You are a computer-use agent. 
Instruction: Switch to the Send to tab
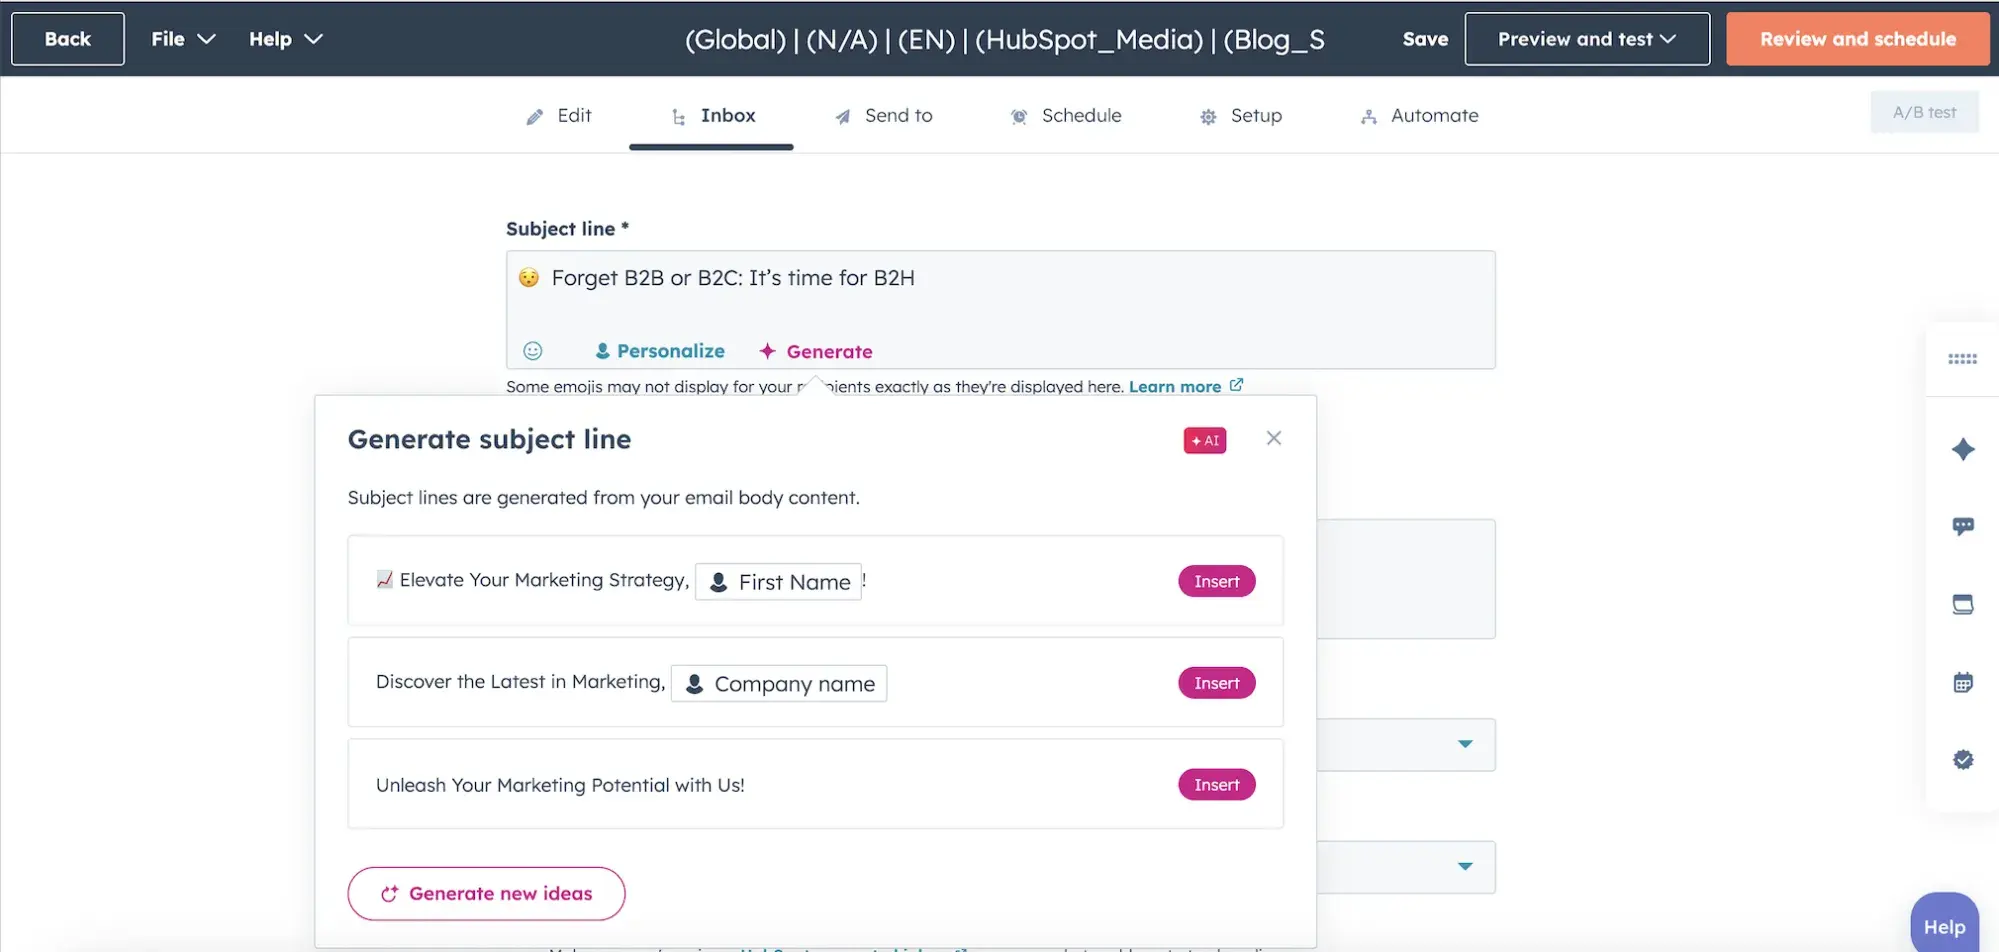pos(883,115)
